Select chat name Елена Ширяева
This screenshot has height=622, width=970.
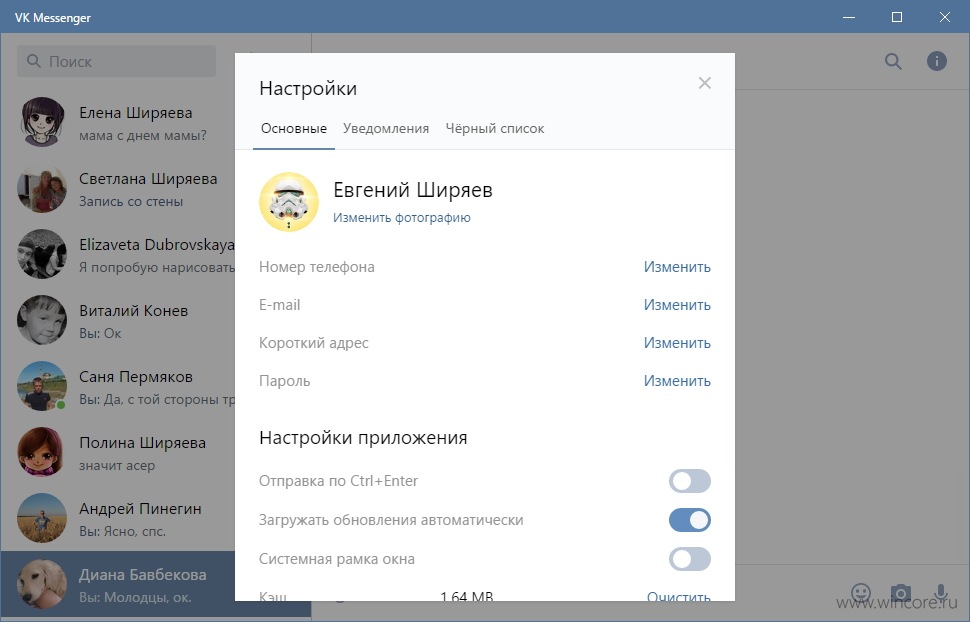(135, 113)
